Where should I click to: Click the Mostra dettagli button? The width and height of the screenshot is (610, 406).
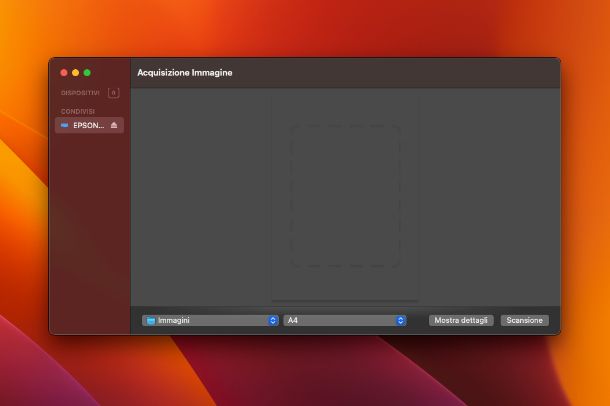pyautogui.click(x=461, y=320)
